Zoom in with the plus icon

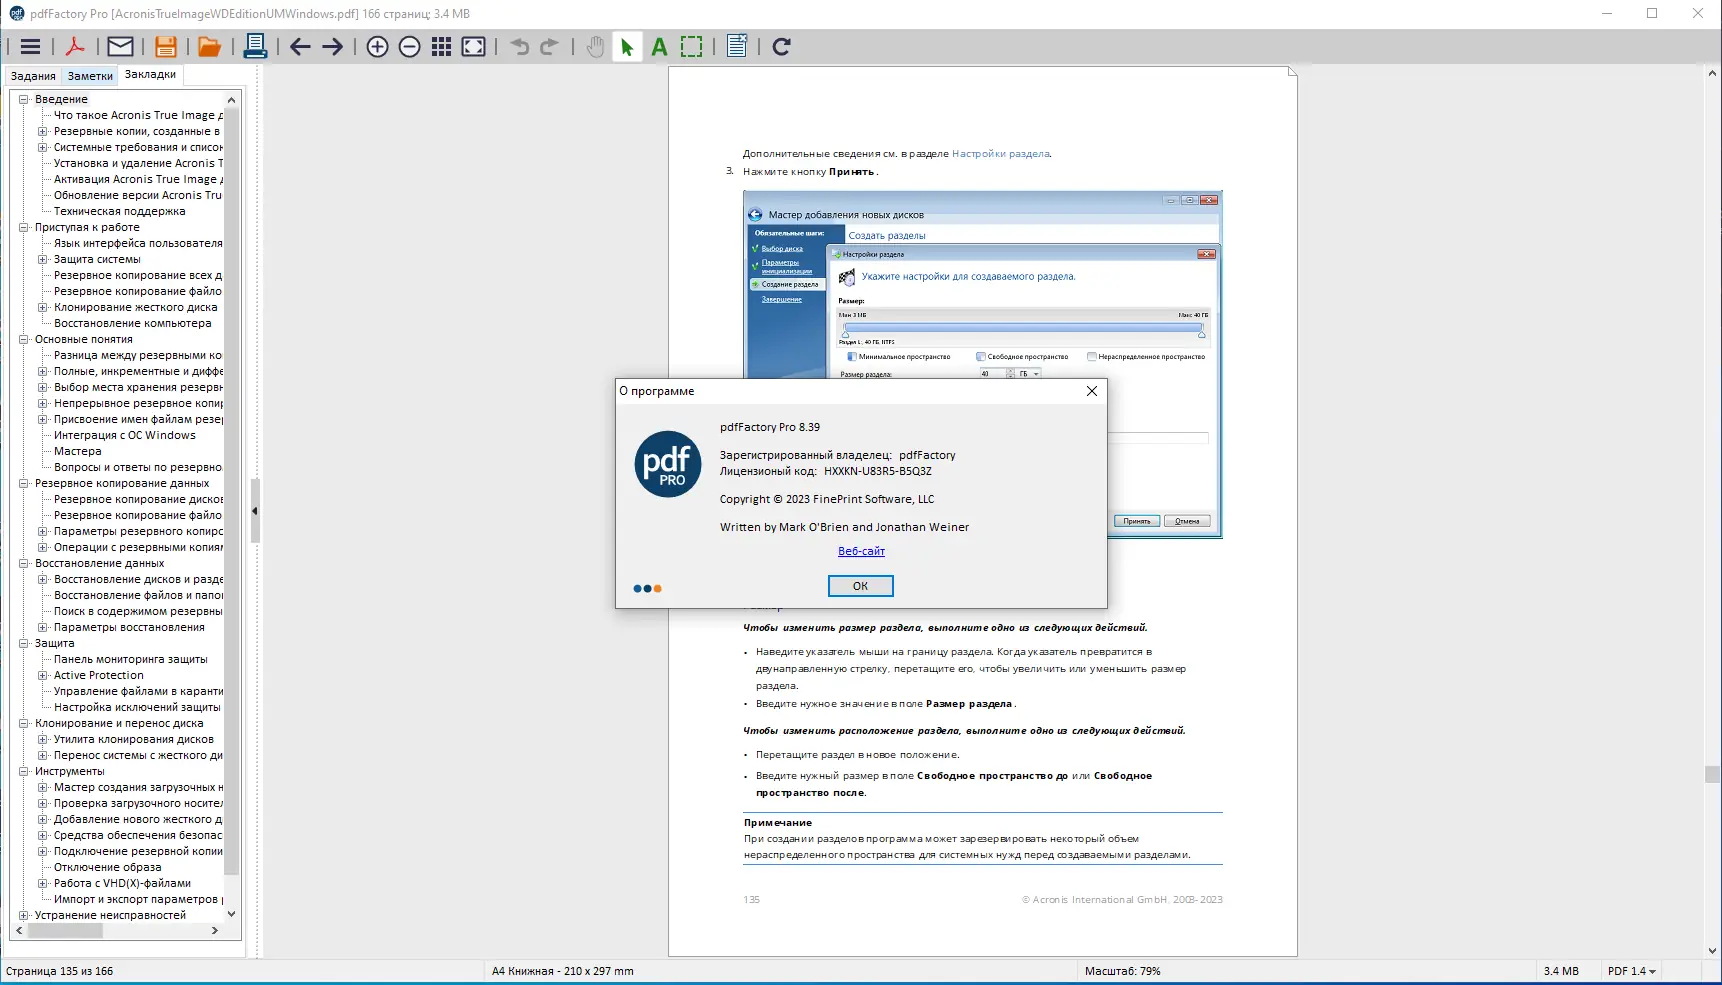click(x=377, y=47)
